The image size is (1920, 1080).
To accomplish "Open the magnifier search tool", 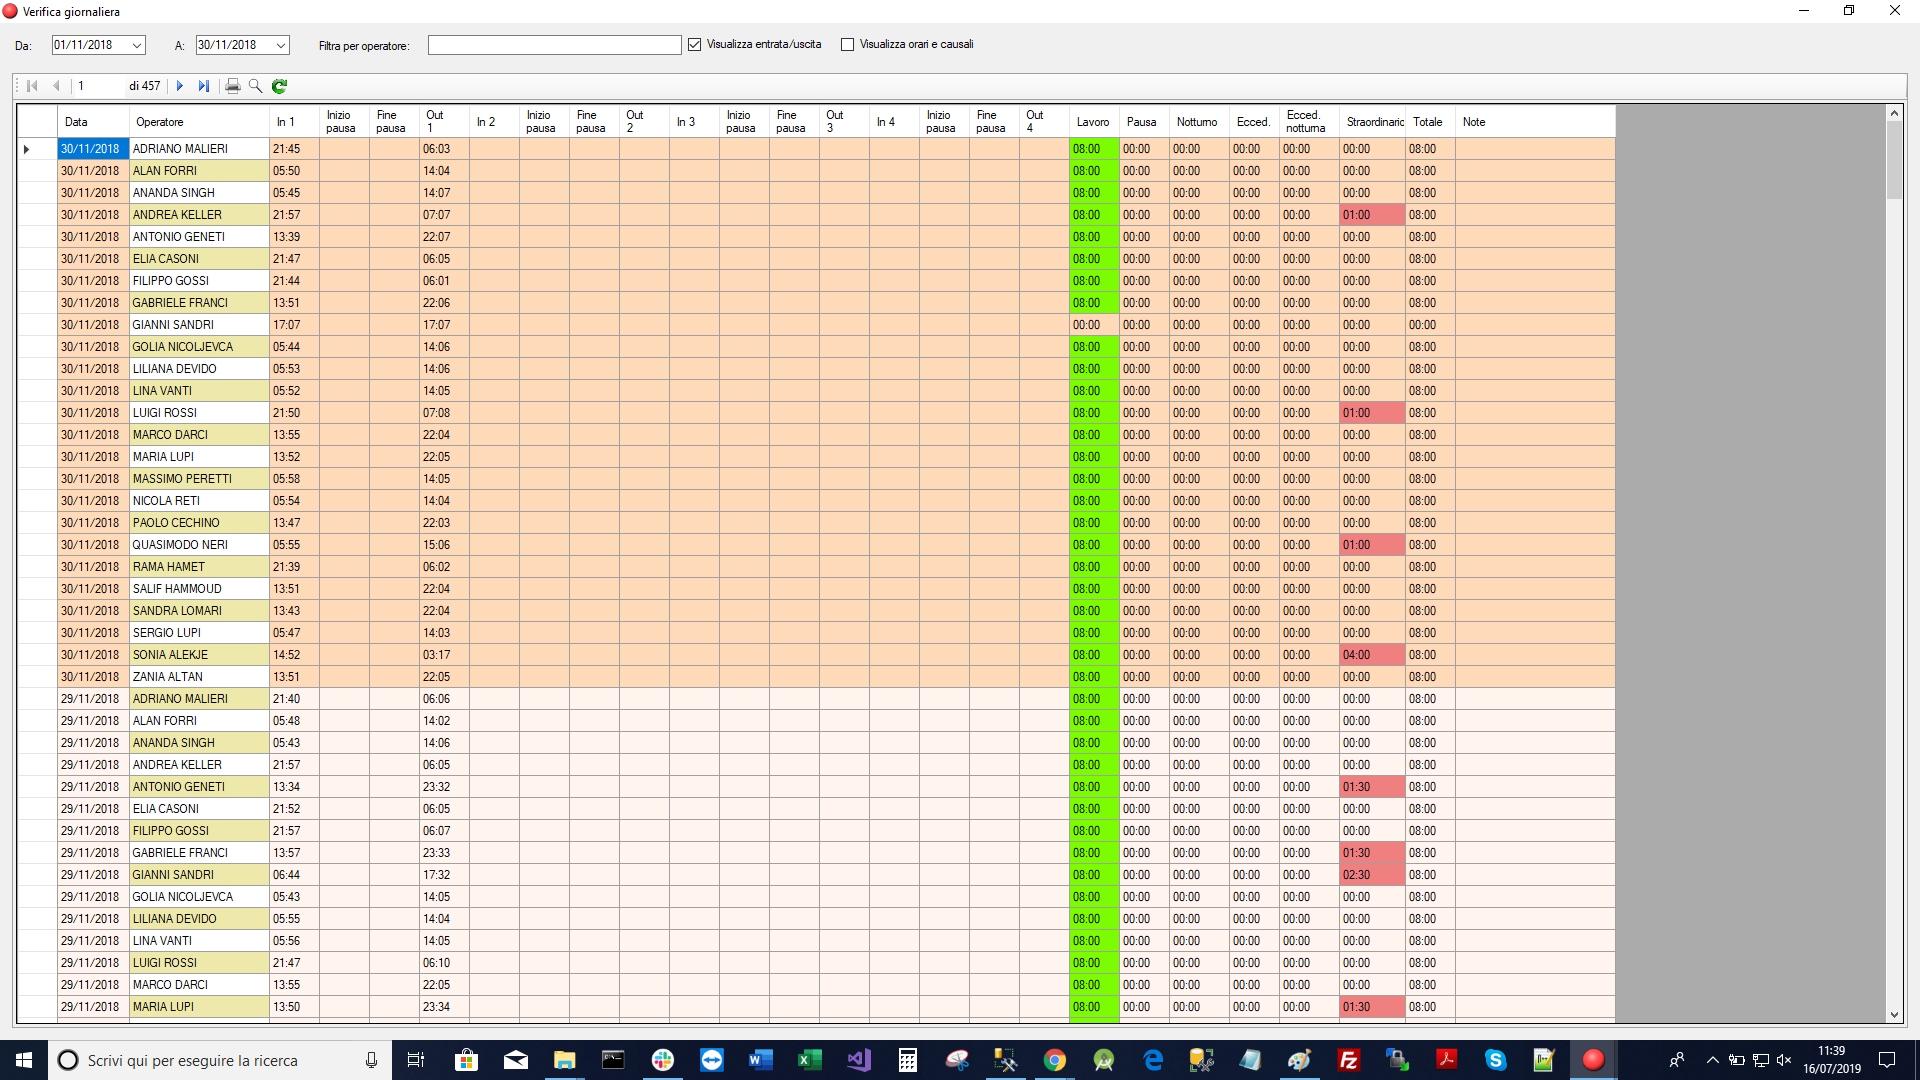I will point(255,86).
